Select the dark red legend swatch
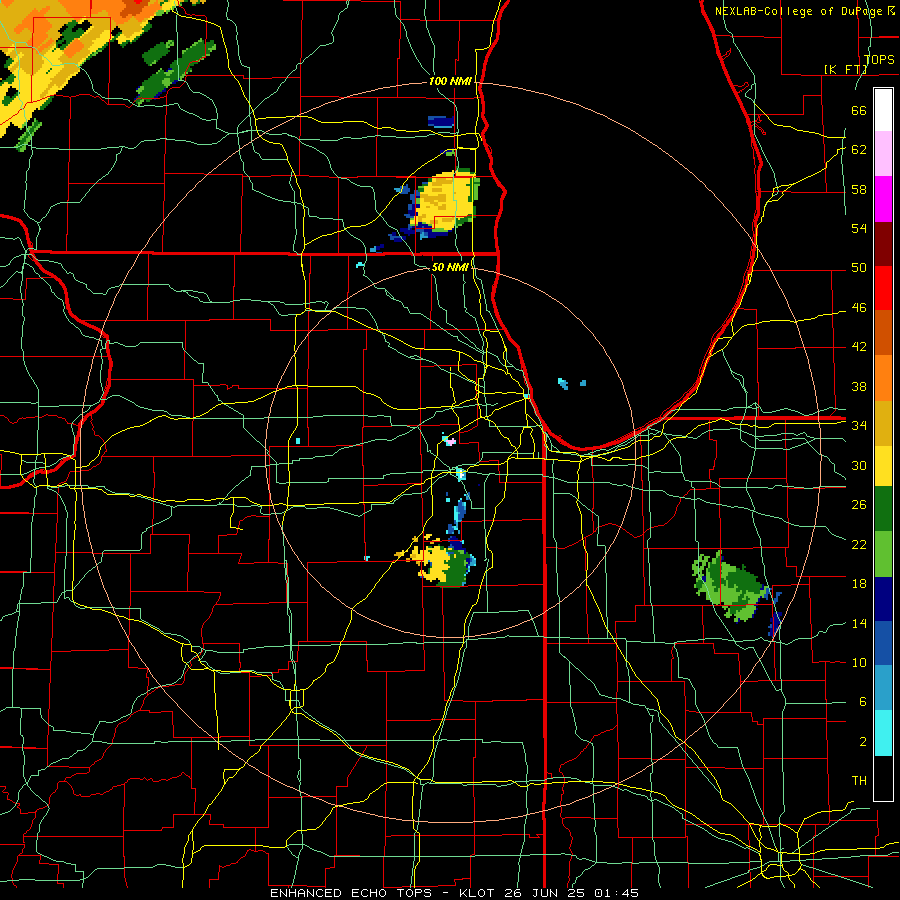This screenshot has height=900, width=900. [x=883, y=244]
